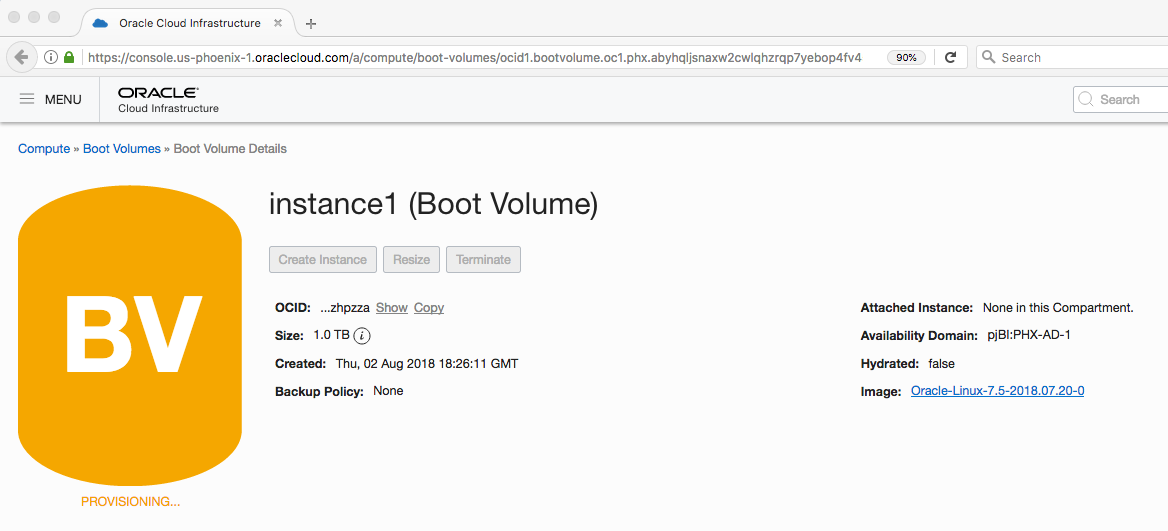Go to Compute breadcrumb link

[x=44, y=149]
